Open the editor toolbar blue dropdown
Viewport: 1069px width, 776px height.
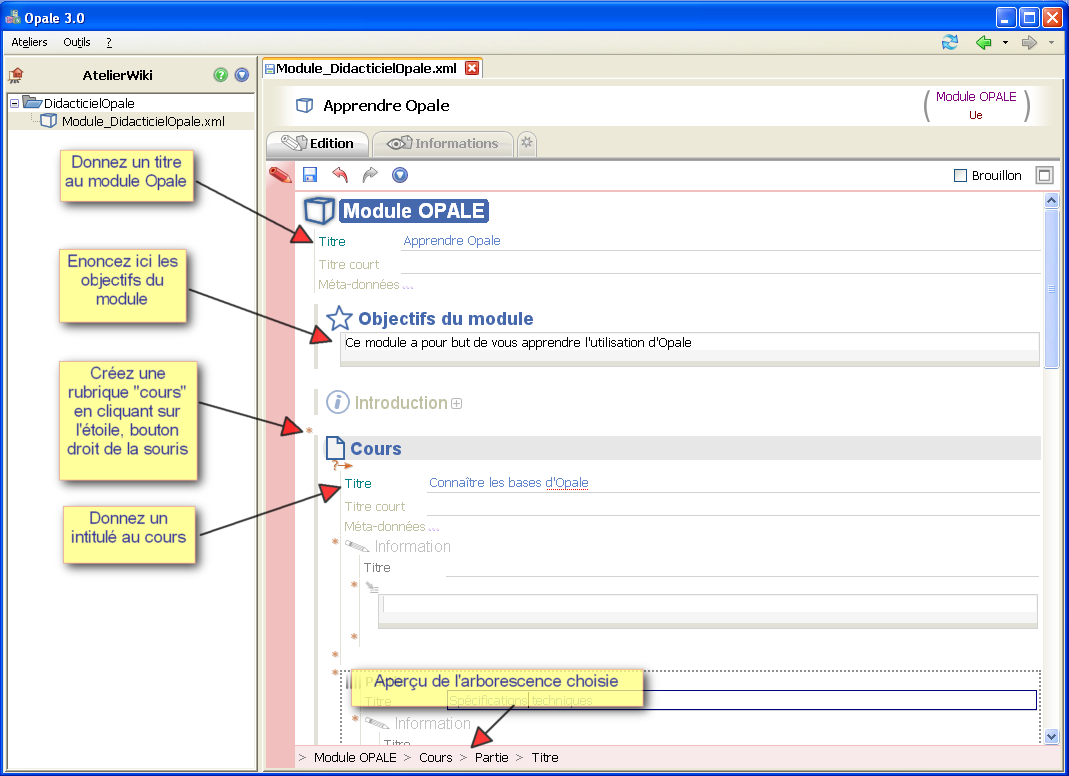400,175
